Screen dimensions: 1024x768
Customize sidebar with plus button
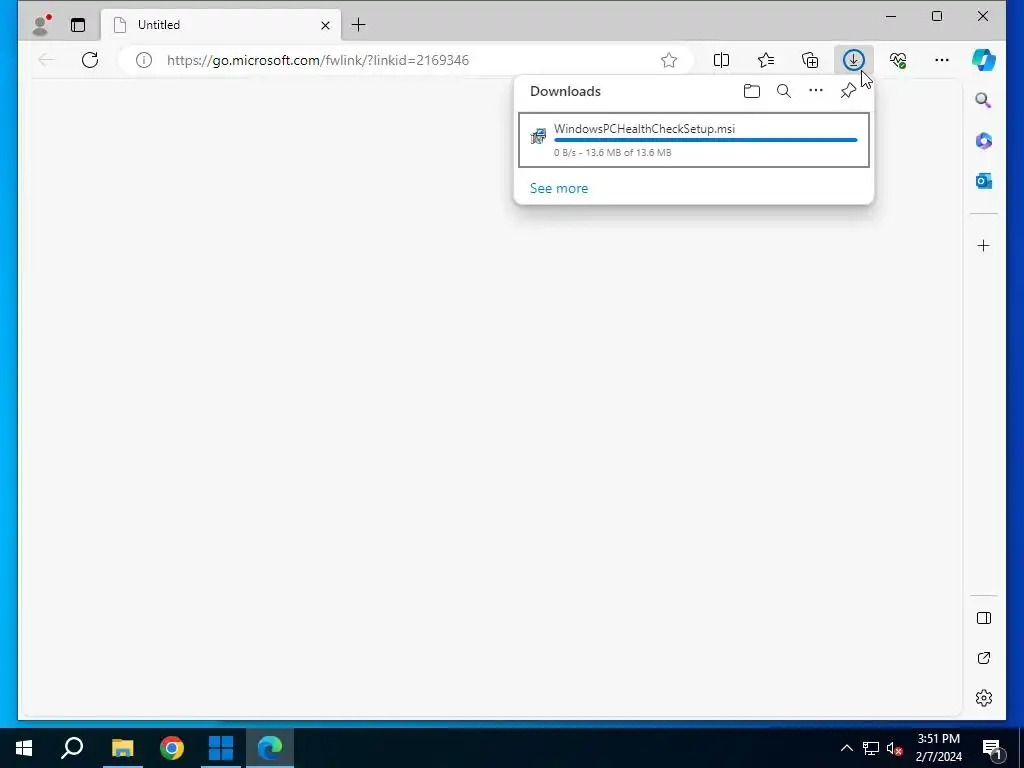pyautogui.click(x=984, y=246)
